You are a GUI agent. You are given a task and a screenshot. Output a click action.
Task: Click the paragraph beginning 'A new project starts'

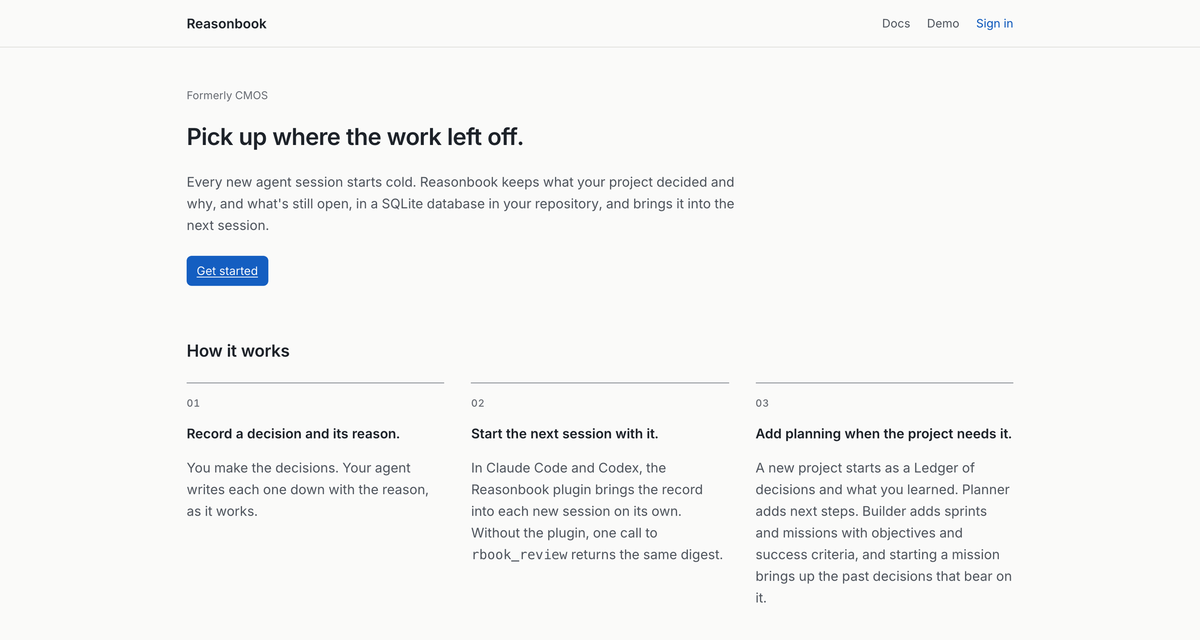(x=884, y=532)
